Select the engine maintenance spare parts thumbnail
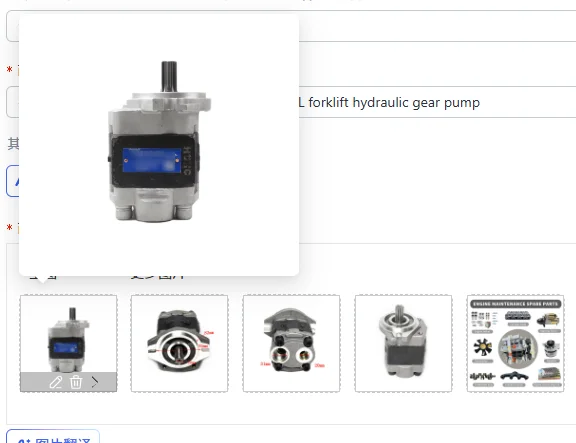 (515, 343)
